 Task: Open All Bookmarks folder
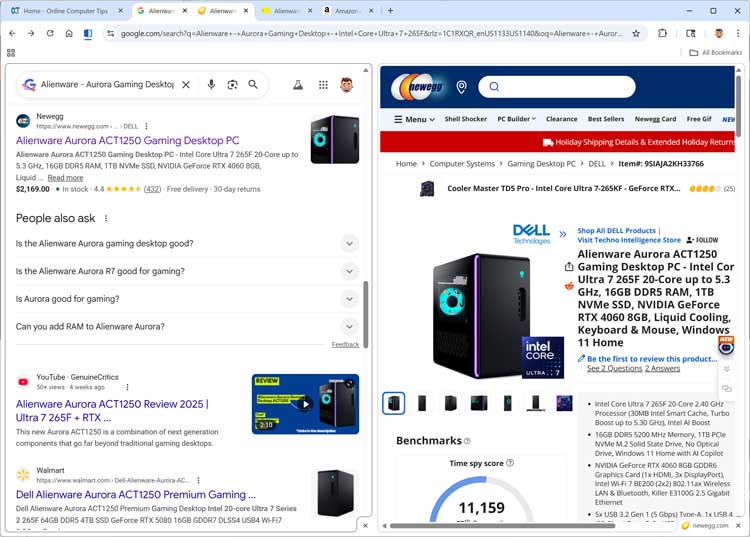(716, 53)
